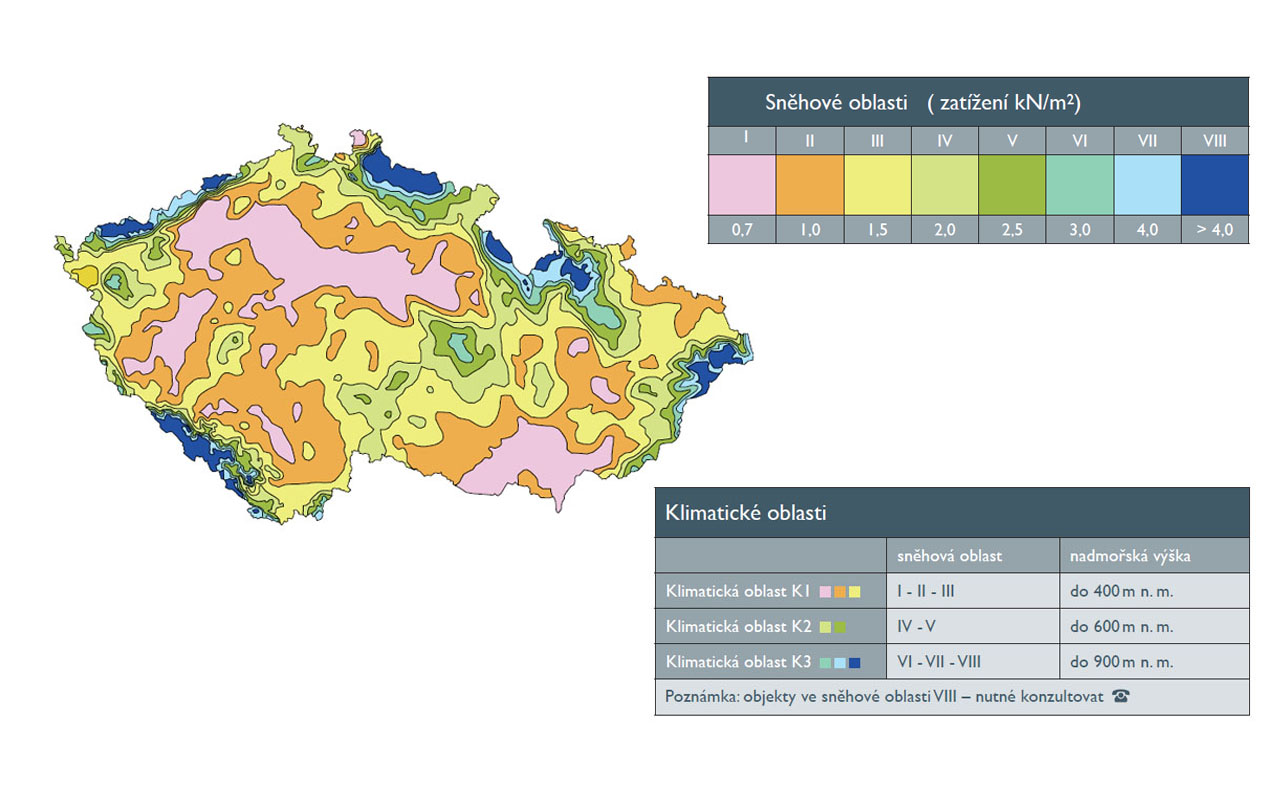Click the 'Klimatická oblast K3' row label

738,662
